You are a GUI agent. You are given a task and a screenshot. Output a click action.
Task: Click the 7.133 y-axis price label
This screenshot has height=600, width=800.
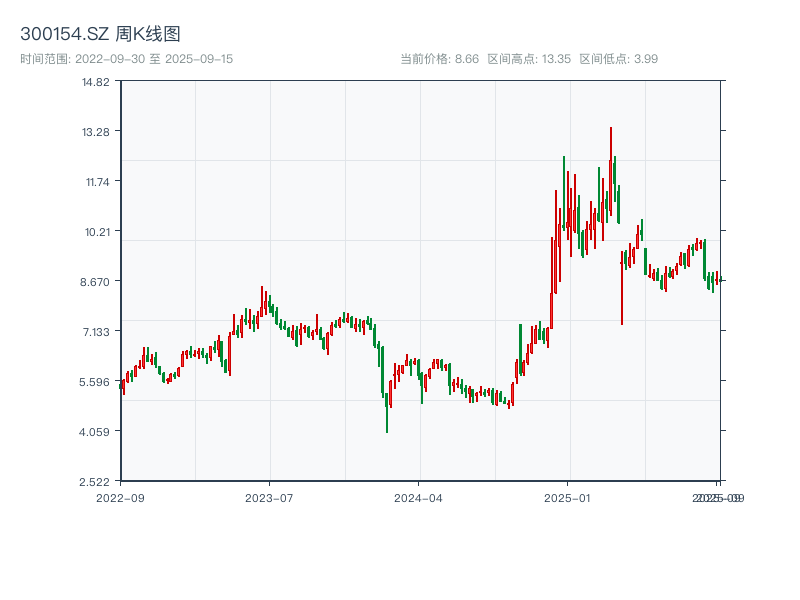pyautogui.click(x=96, y=332)
